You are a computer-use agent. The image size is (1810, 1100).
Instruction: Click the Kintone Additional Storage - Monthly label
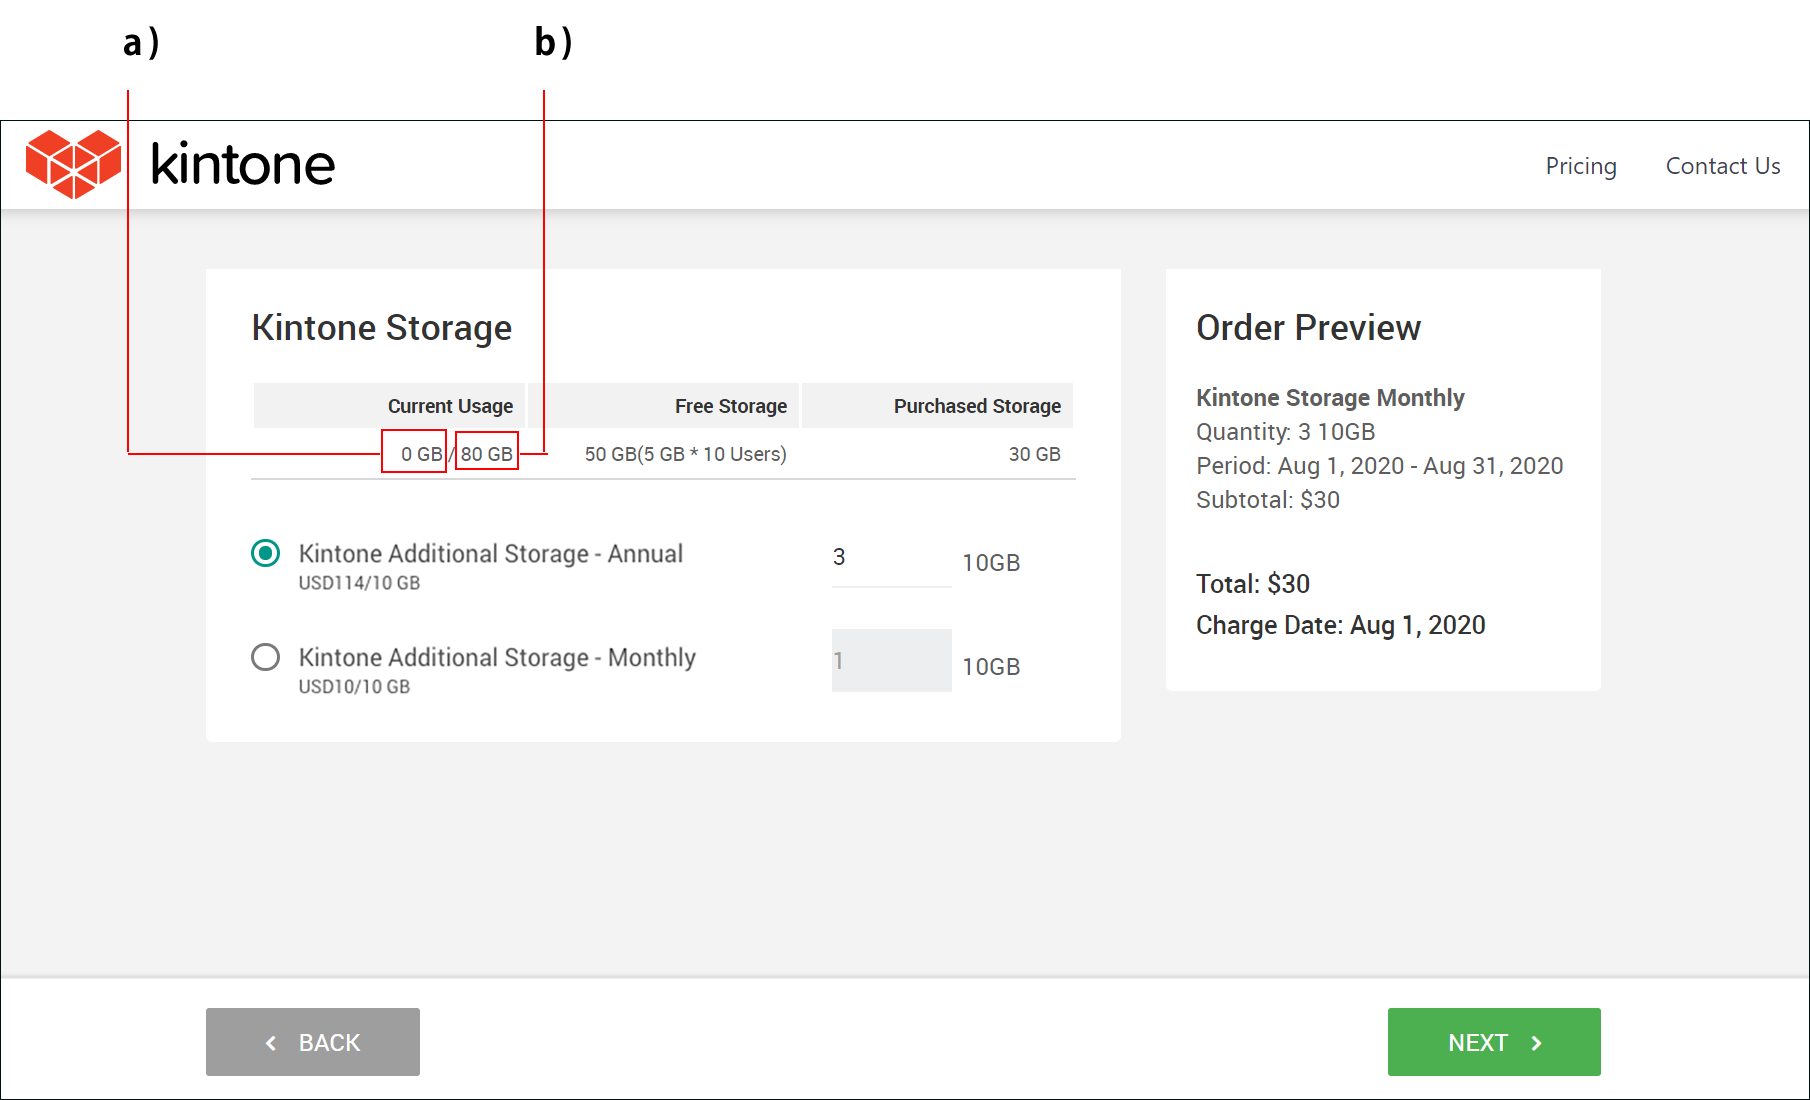(x=497, y=658)
